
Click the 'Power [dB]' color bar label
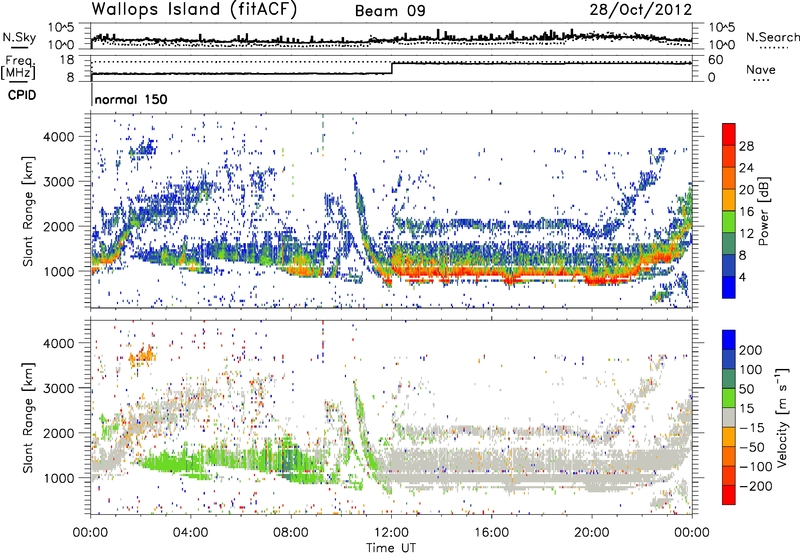point(764,211)
